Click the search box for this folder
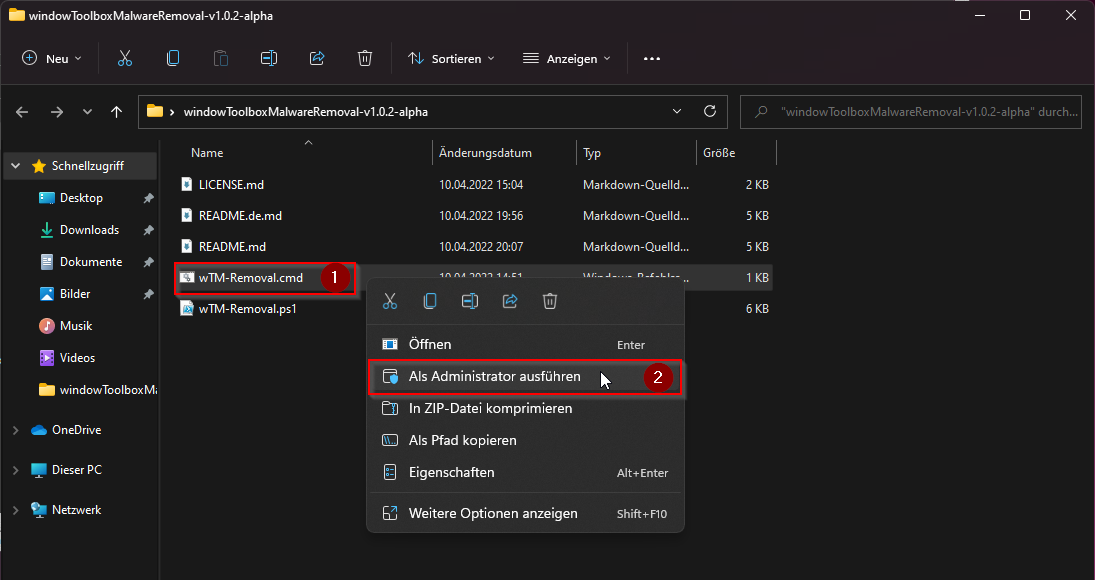 coord(911,112)
